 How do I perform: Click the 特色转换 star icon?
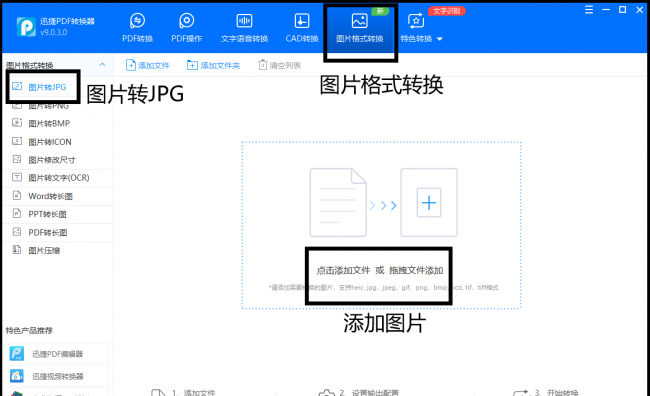(416, 20)
